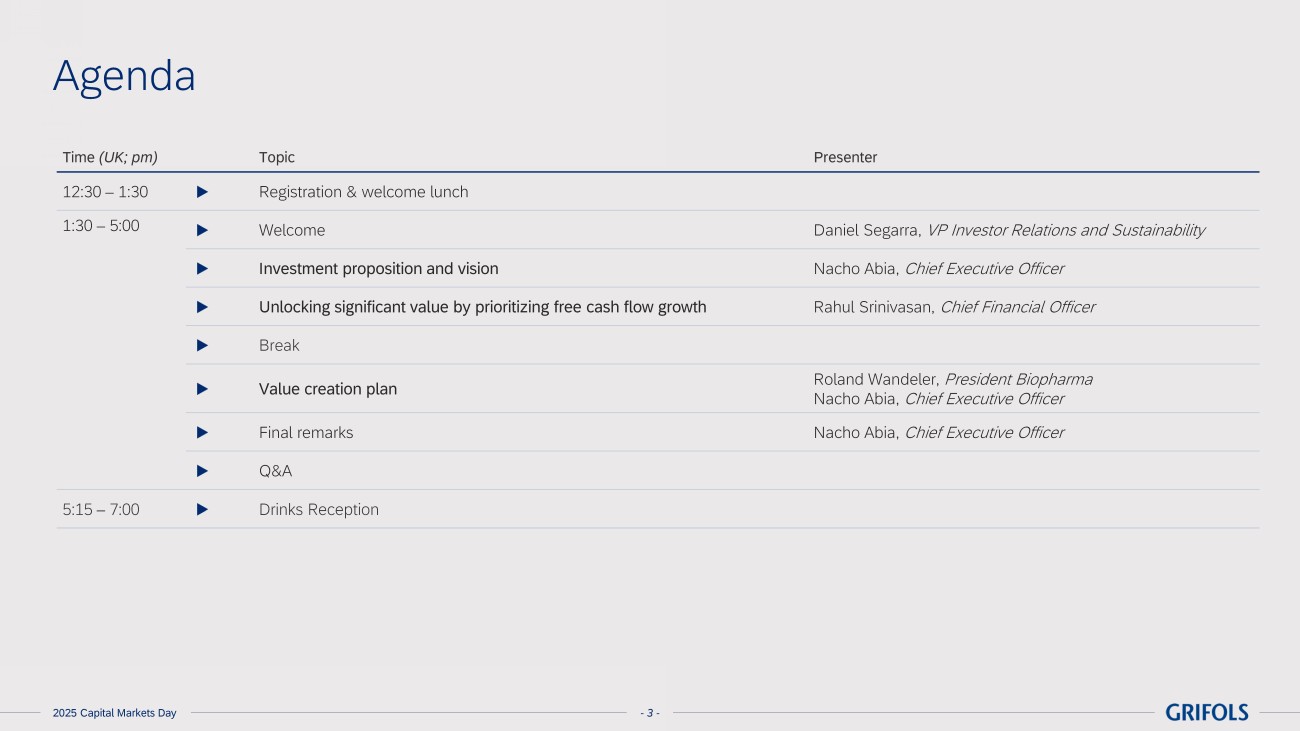Click the Presenter column header
The height and width of the screenshot is (731, 1300).
pyautogui.click(x=845, y=157)
